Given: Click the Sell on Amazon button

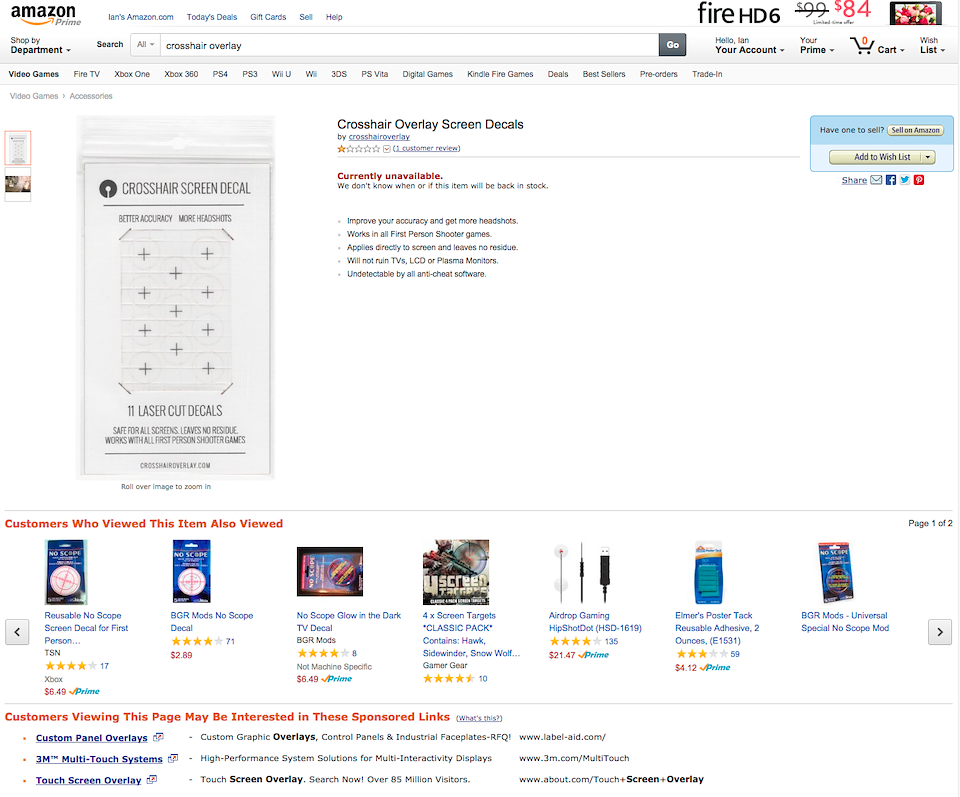Looking at the screenshot, I should [915, 130].
